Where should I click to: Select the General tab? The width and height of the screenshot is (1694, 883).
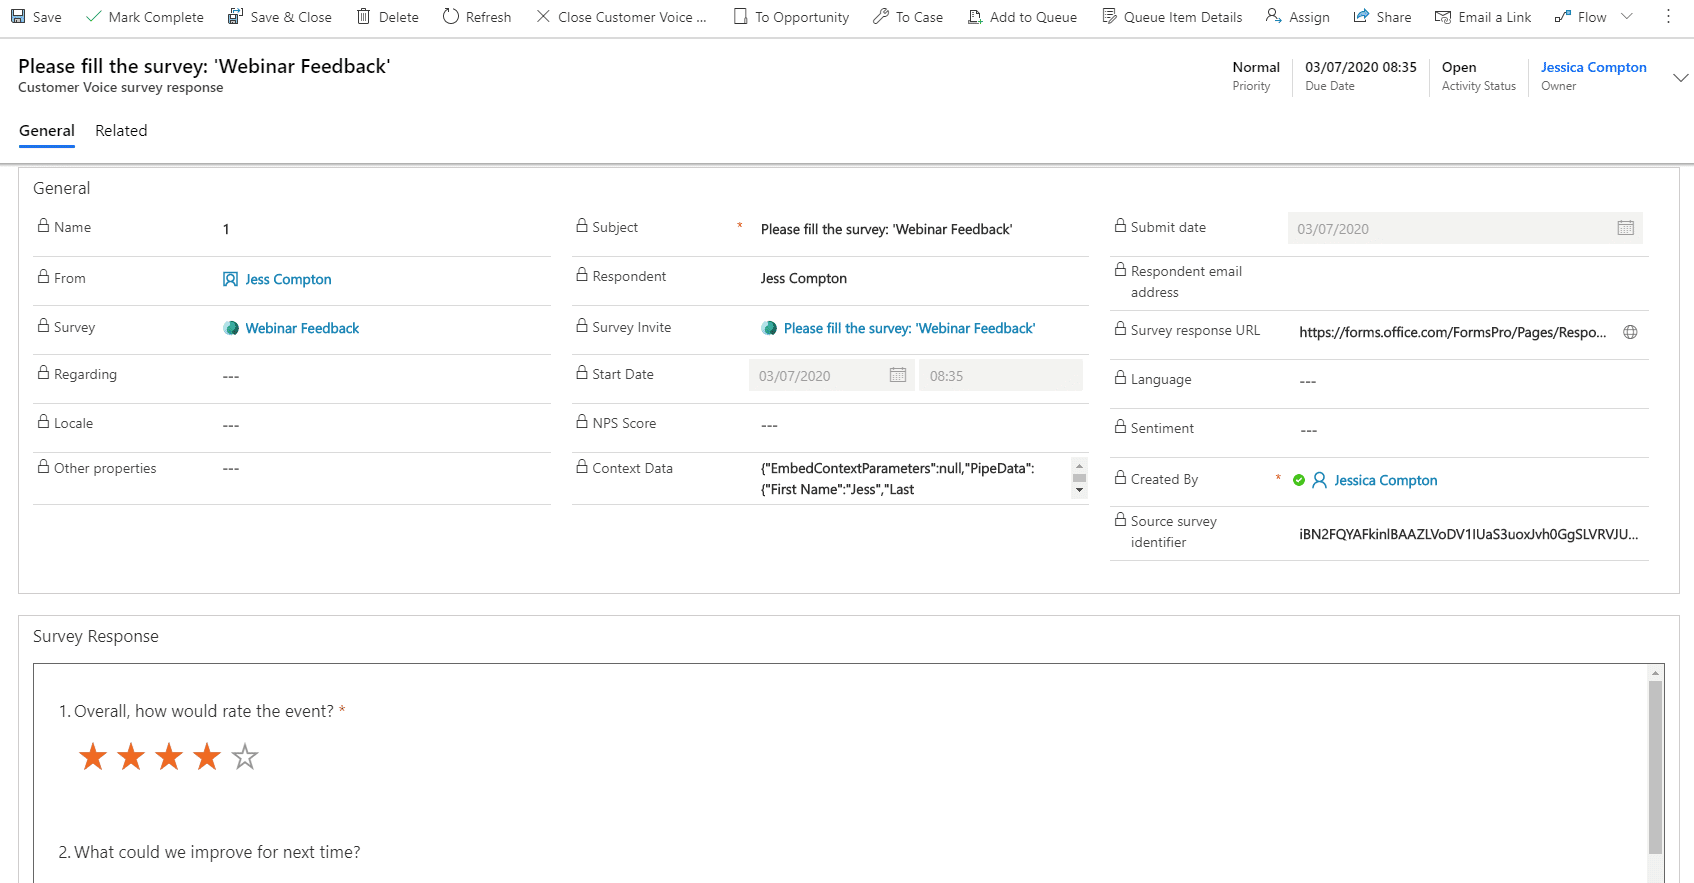47,131
